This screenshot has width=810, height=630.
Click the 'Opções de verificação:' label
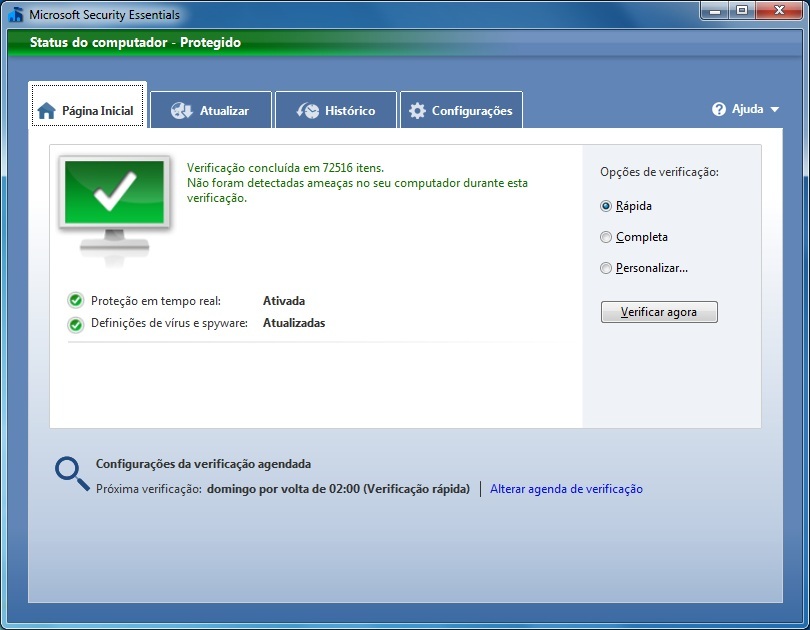pos(659,172)
